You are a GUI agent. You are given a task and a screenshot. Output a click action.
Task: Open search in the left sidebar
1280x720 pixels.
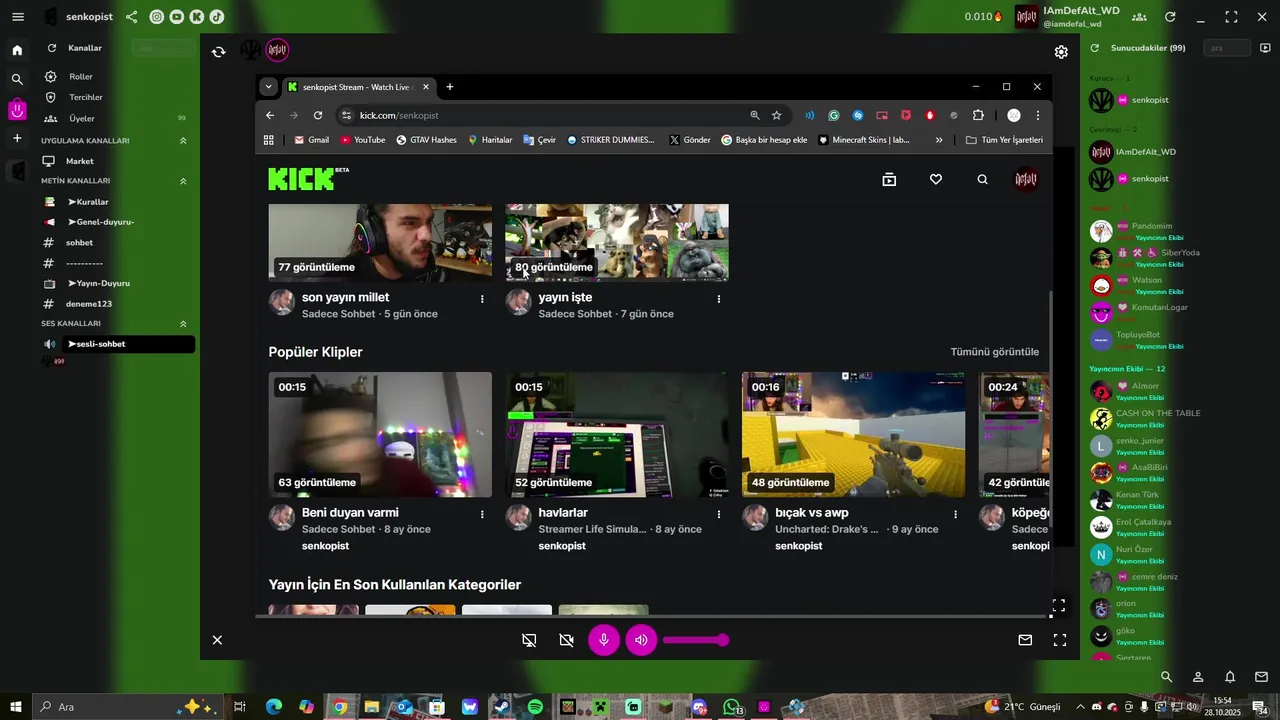(x=17, y=79)
